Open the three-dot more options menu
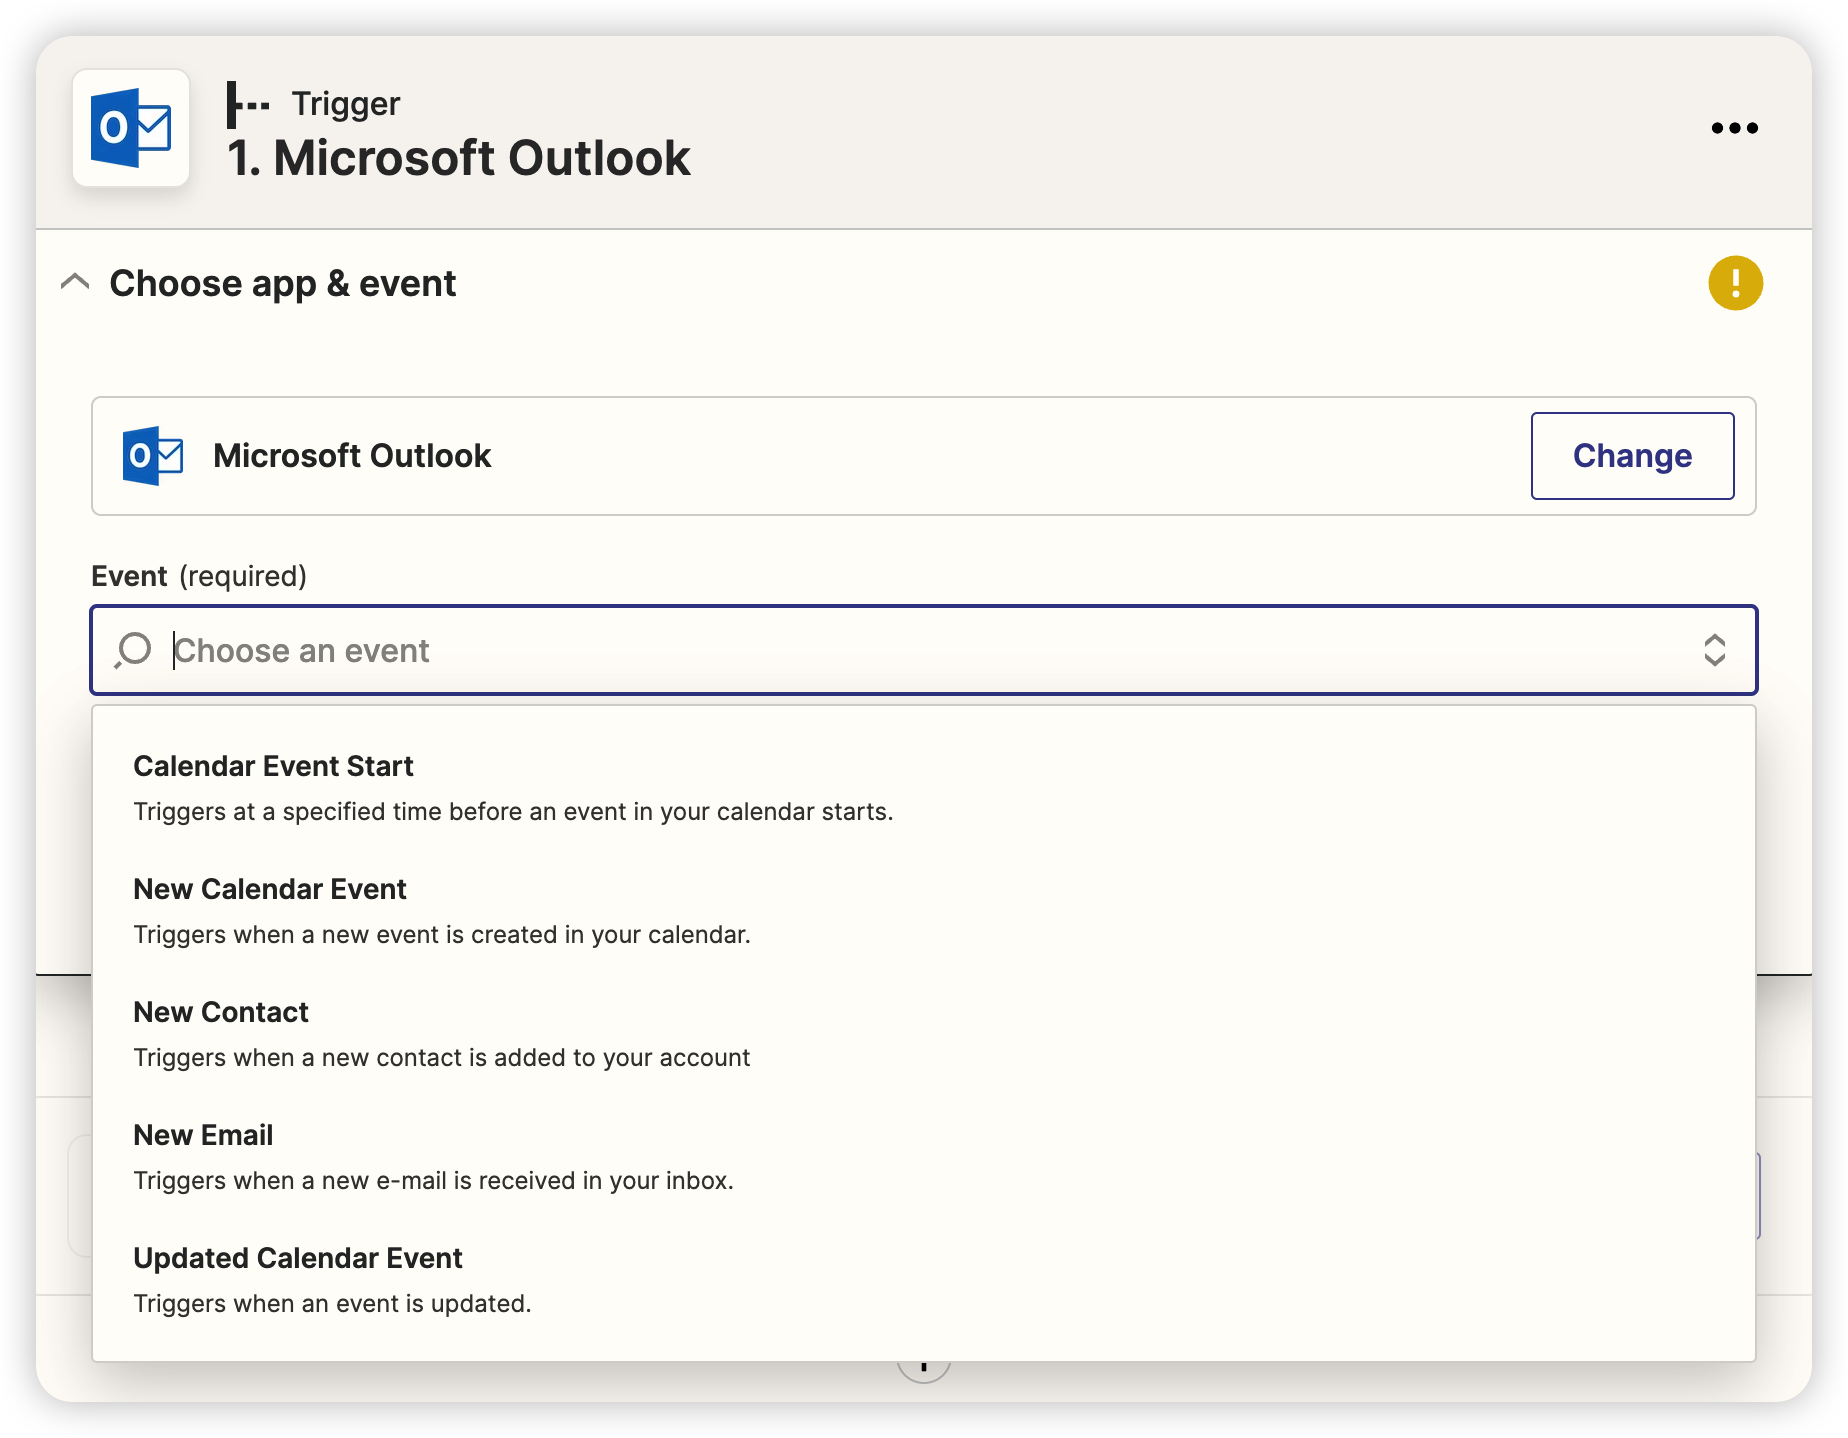1848x1438 pixels. pyautogui.click(x=1734, y=128)
